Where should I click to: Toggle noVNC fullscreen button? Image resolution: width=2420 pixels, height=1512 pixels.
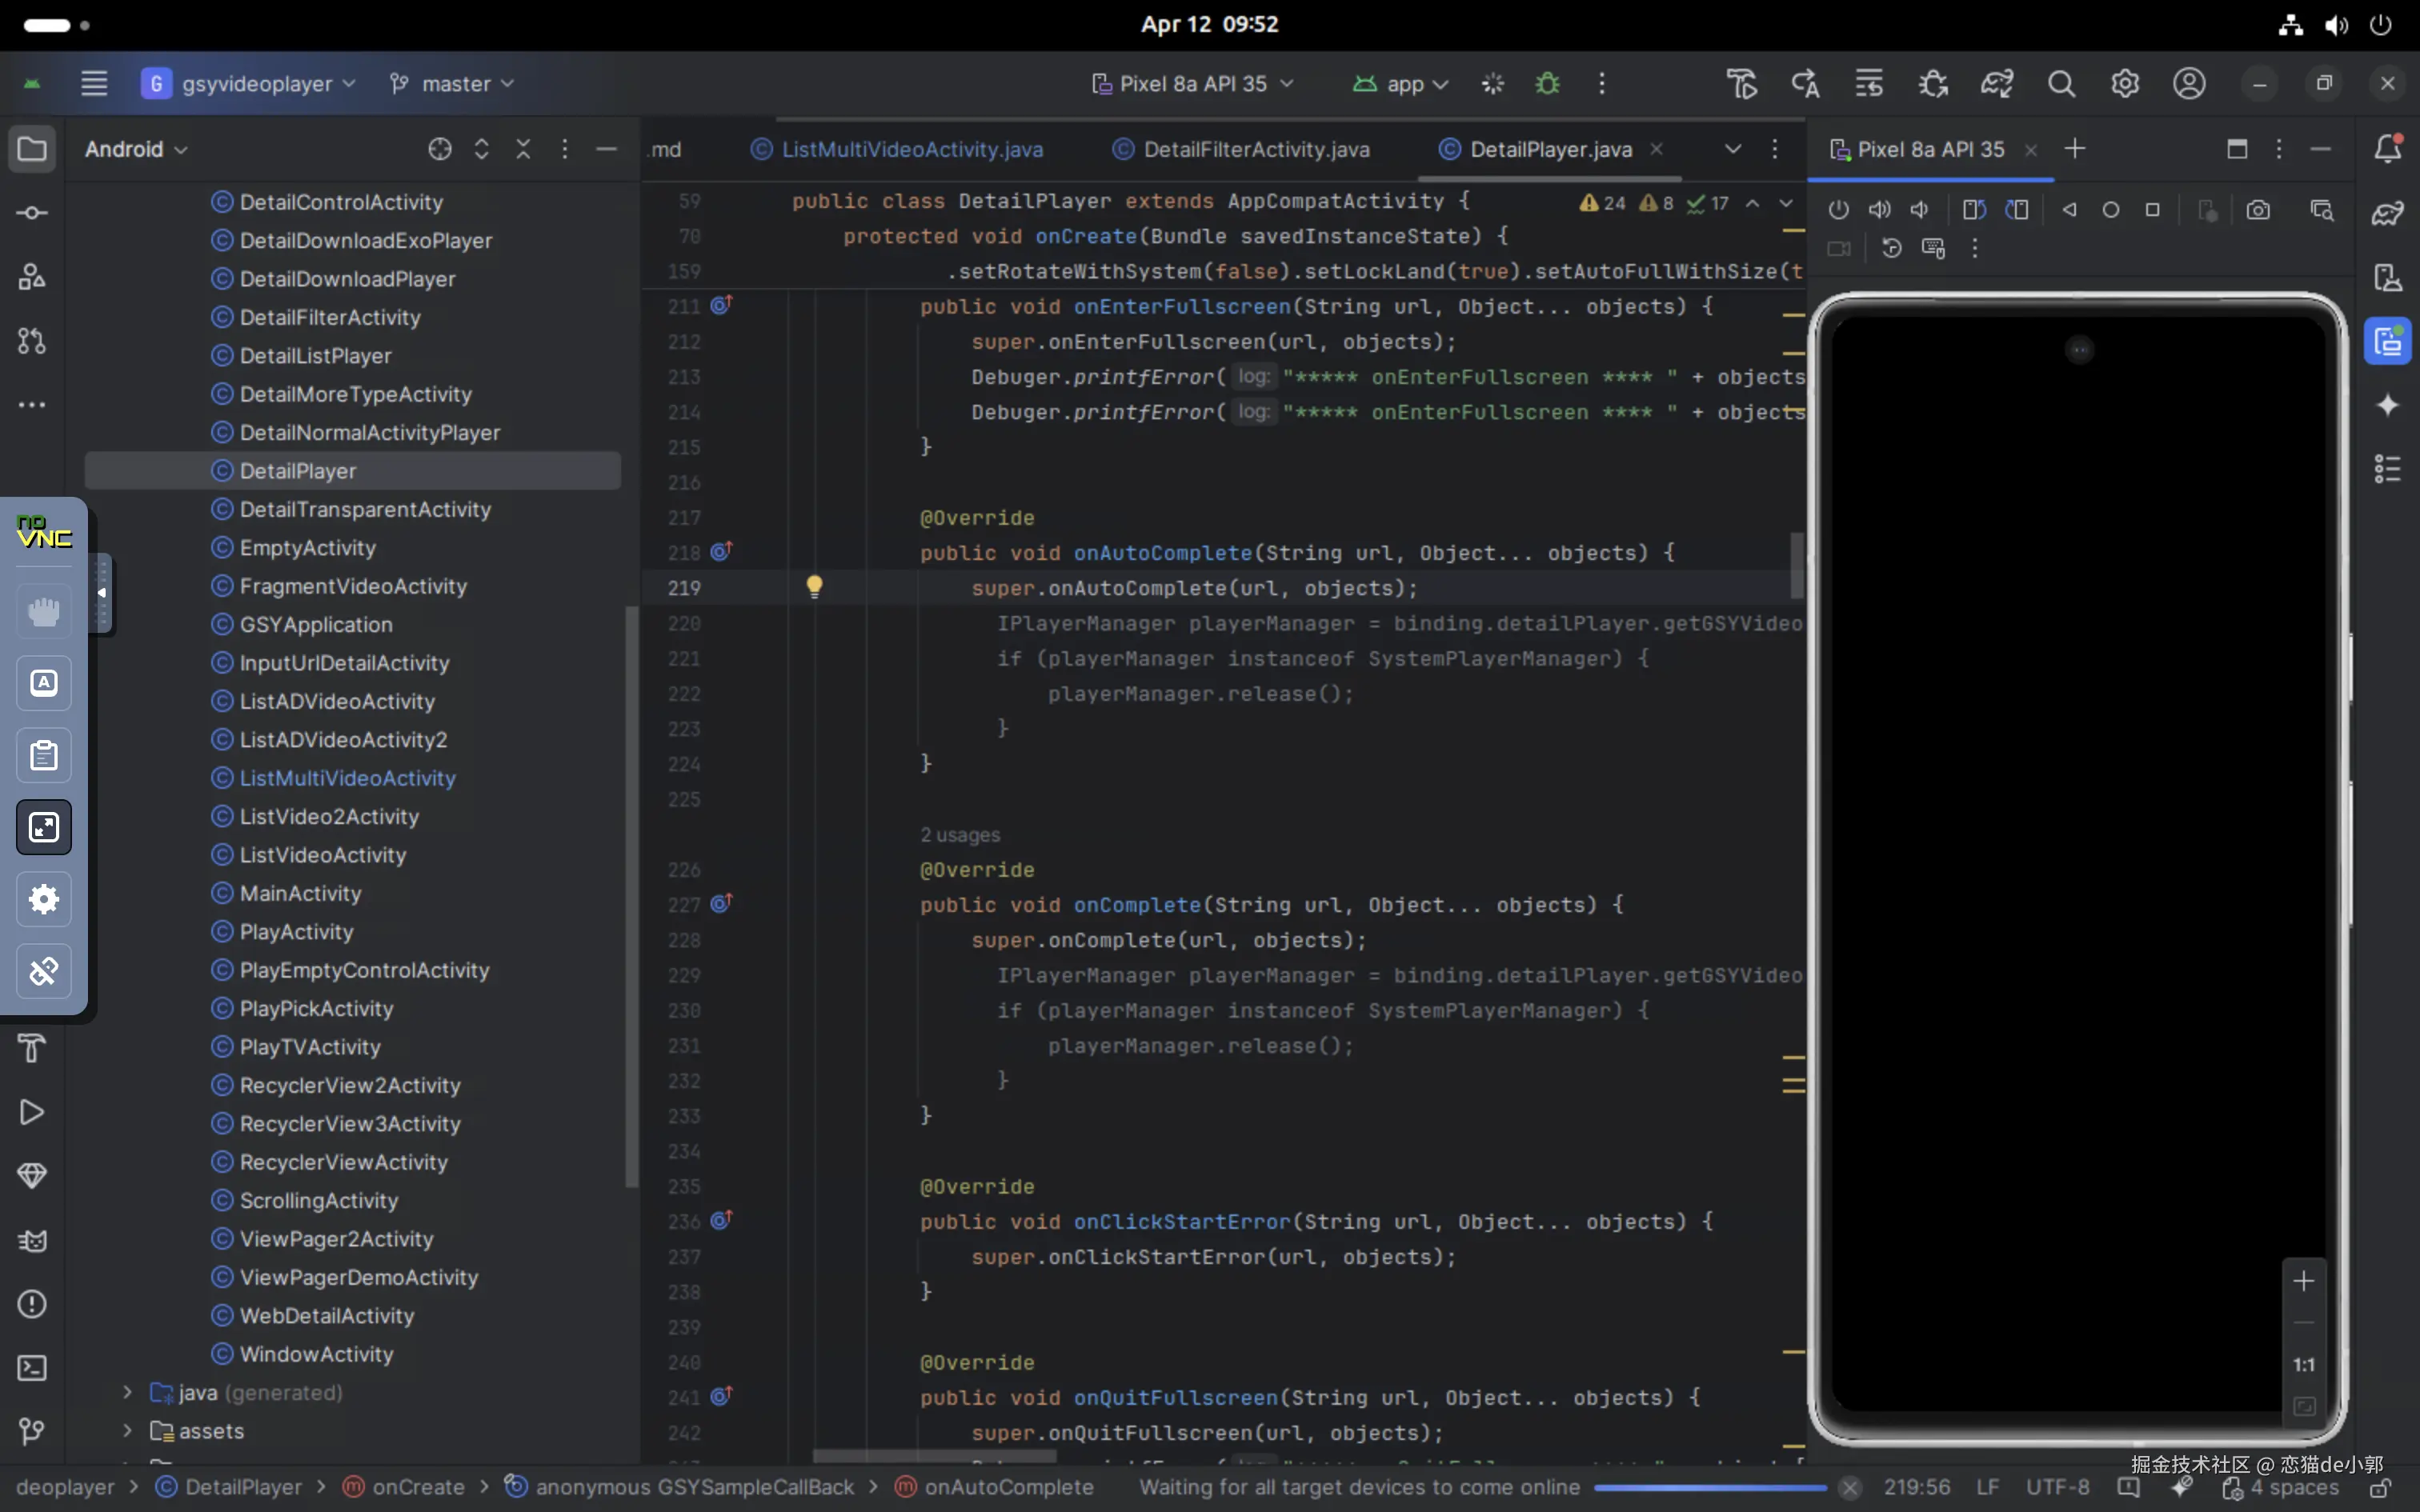point(44,827)
